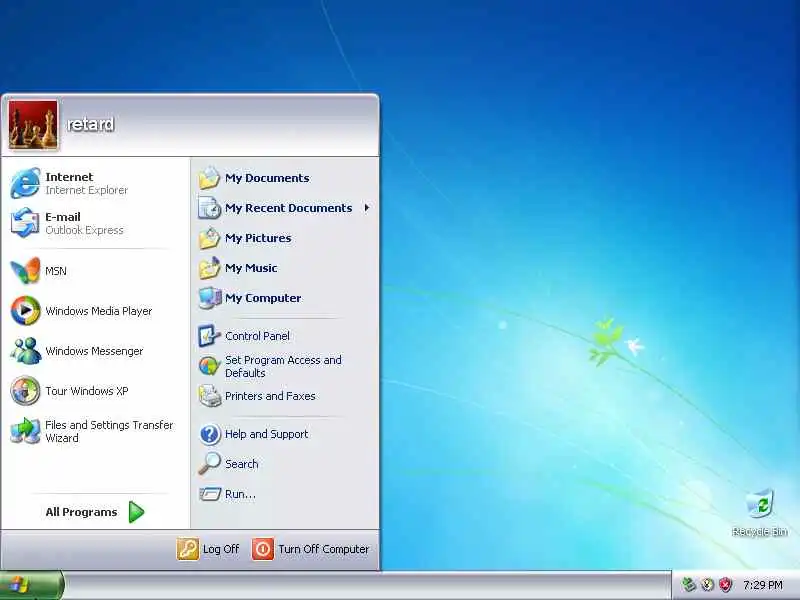Image resolution: width=800 pixels, height=600 pixels.
Task: Open the MSN butterfly icon
Action: tap(25, 270)
